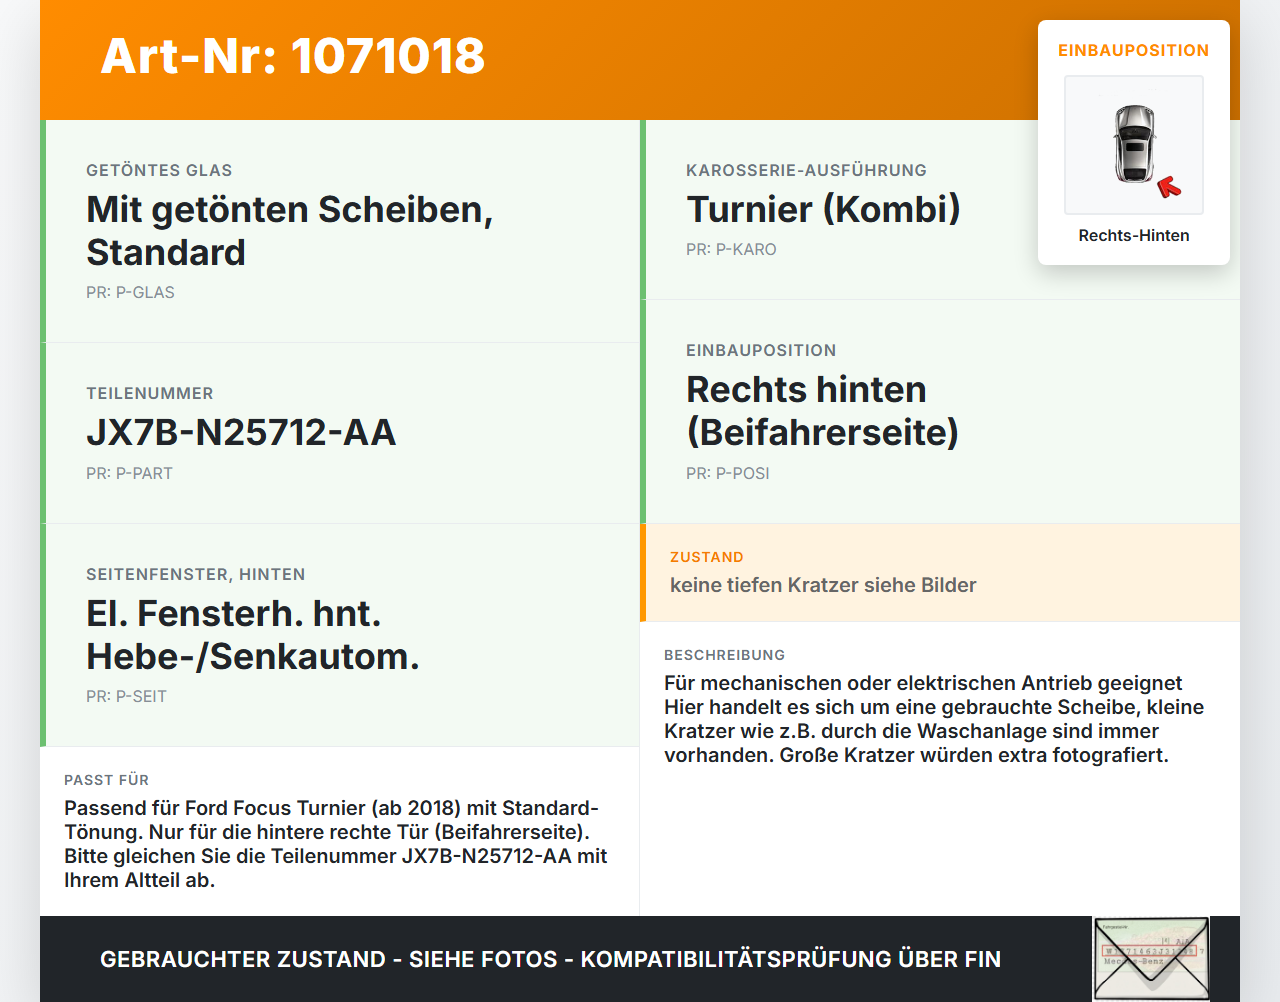Click the BESCHREIBUNG heading

725,655
